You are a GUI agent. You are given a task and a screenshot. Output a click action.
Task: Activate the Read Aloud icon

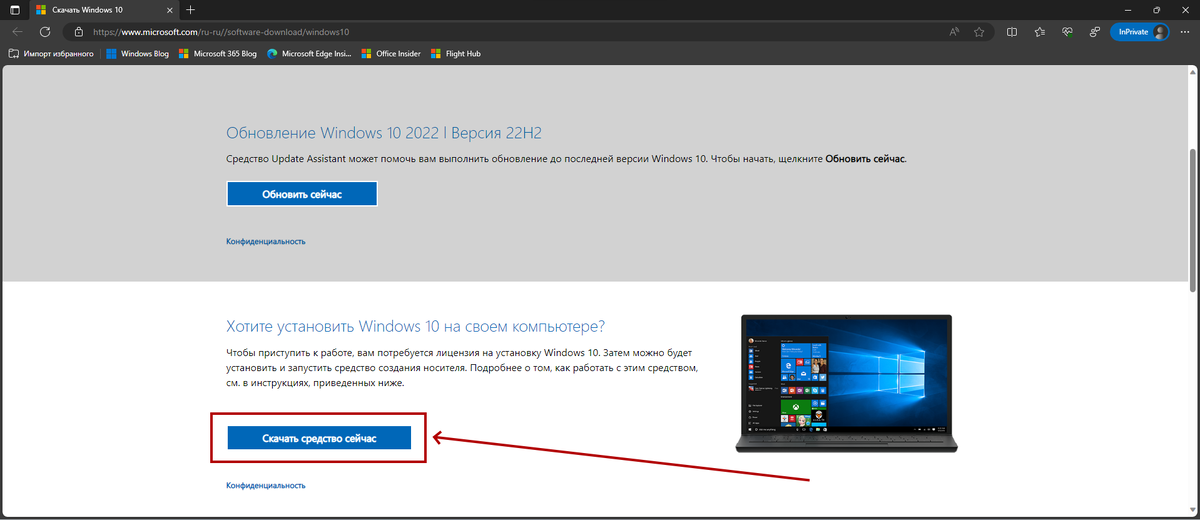coord(955,32)
